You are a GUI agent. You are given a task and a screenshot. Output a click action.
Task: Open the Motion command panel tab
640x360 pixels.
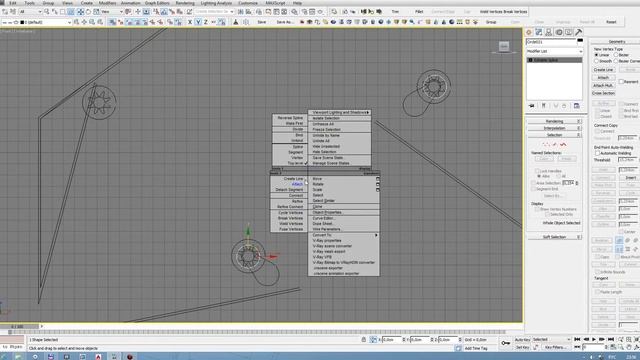tap(559, 32)
